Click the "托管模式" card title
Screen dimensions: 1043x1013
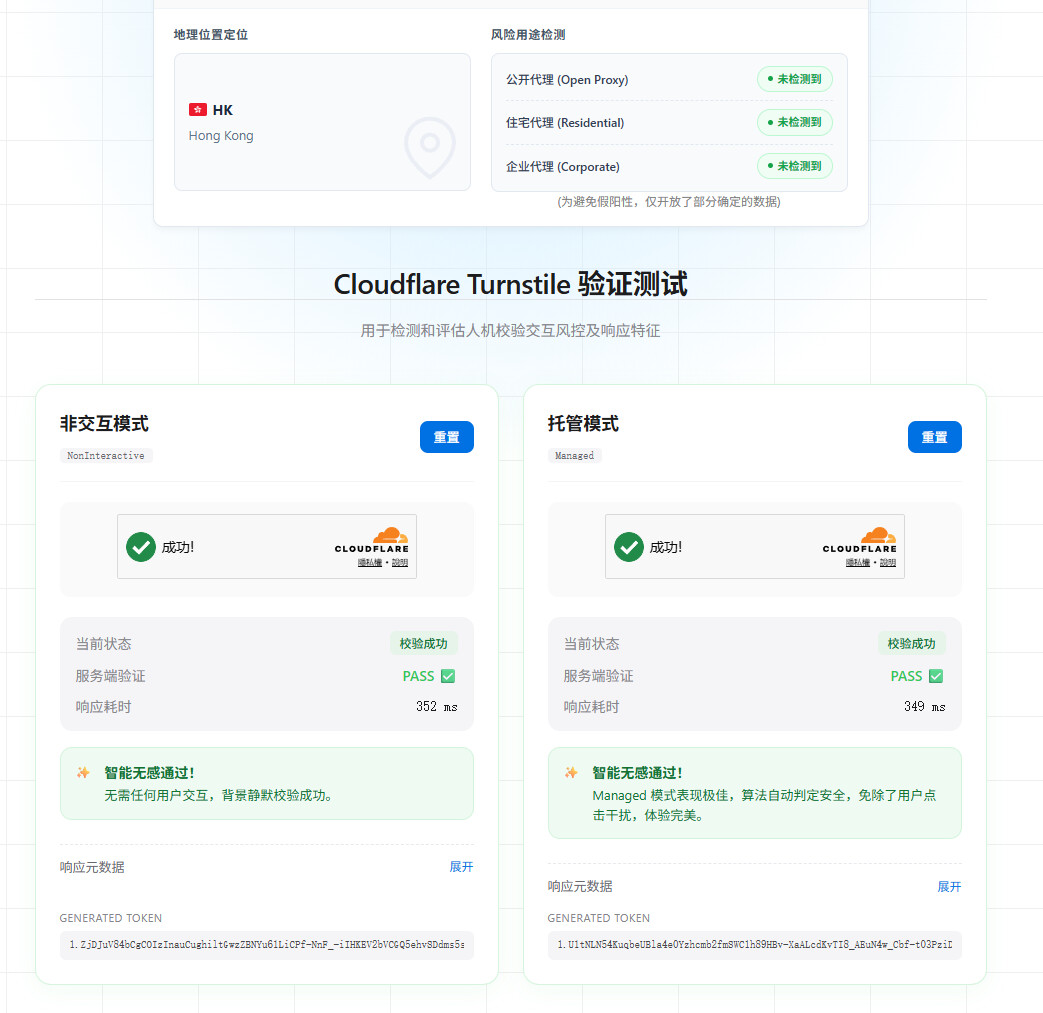point(583,424)
